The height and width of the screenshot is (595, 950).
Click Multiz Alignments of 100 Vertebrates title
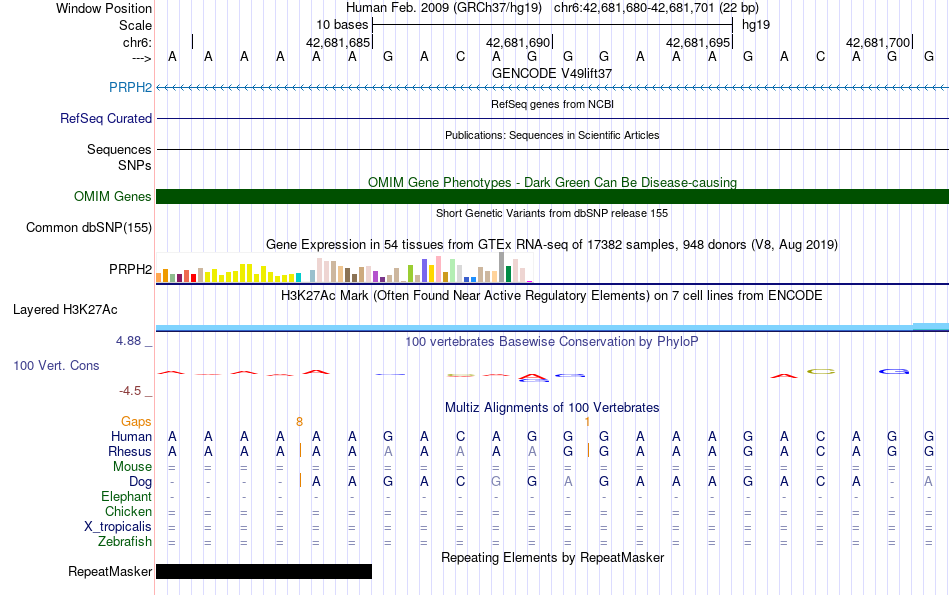[552, 407]
